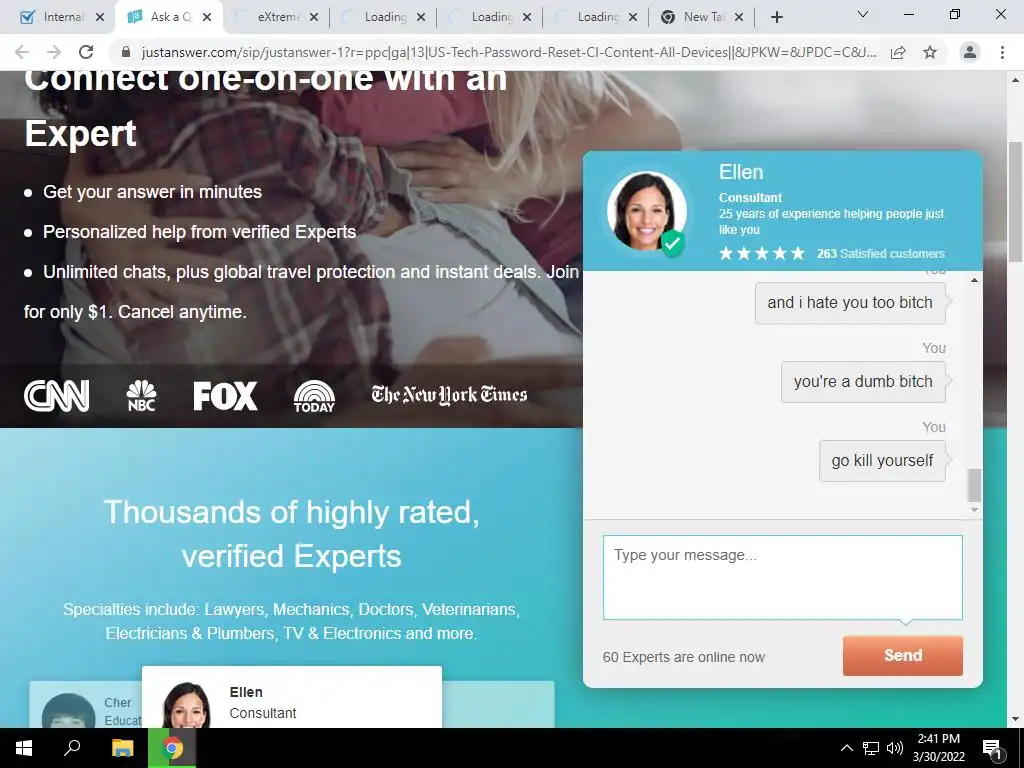
Task: Send the chat message
Action: (x=903, y=656)
